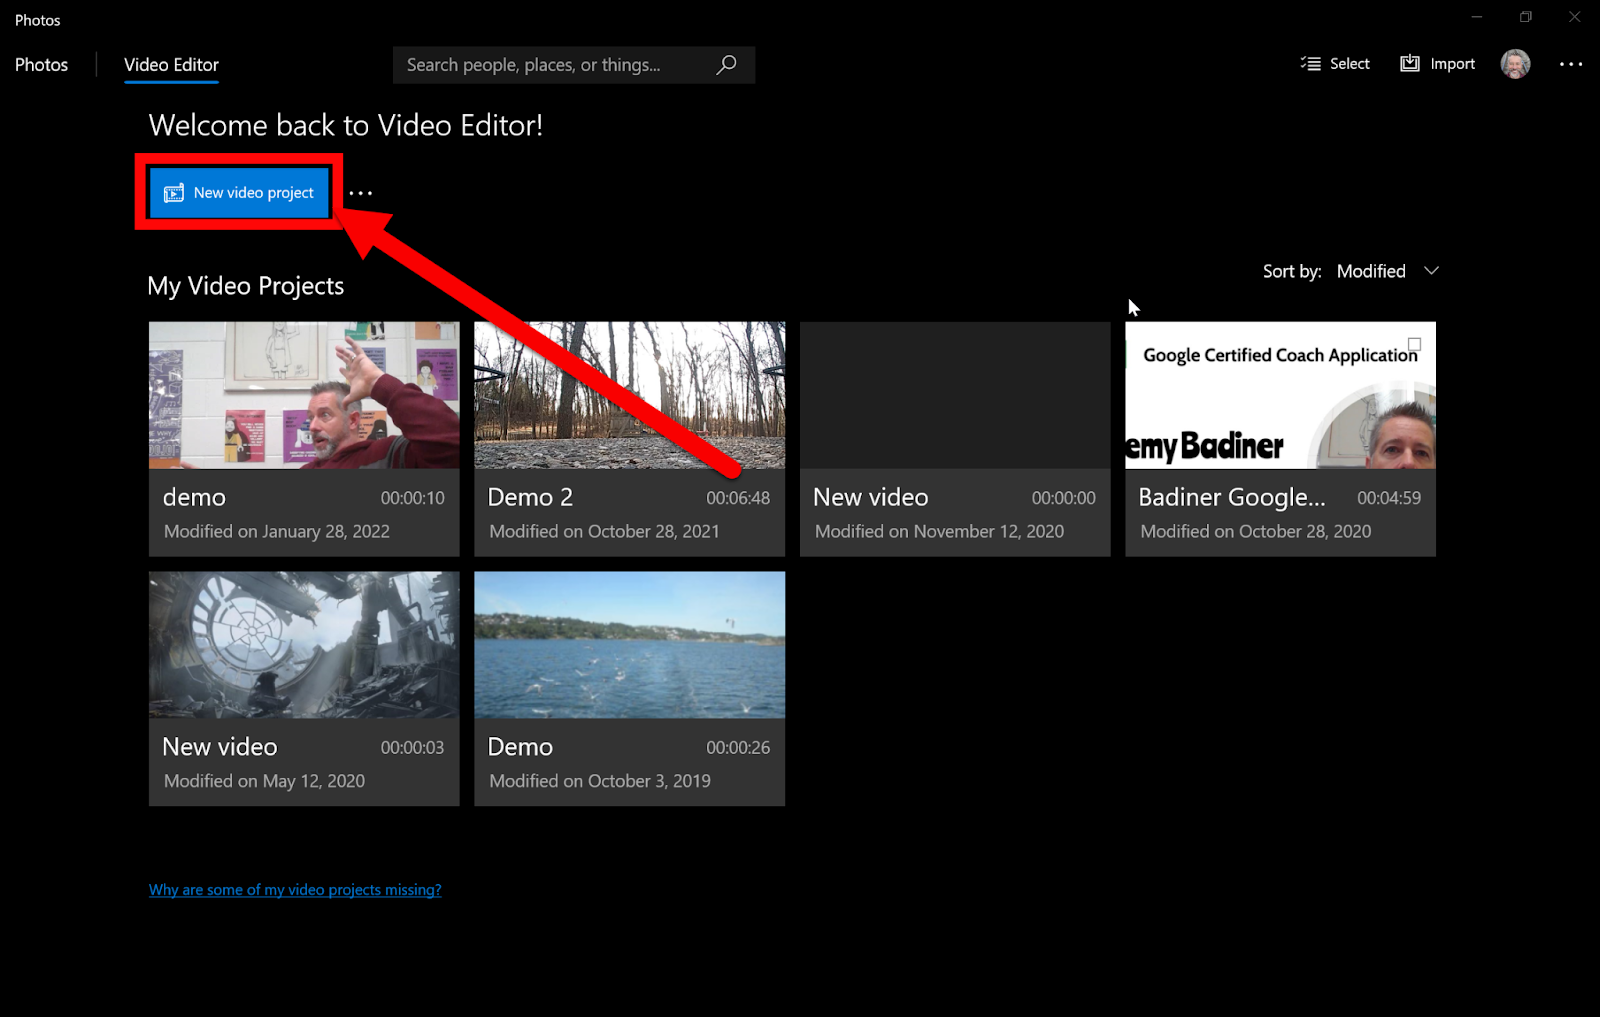Open the top-right See more menu
Viewport: 1600px width, 1017px height.
[1571, 64]
